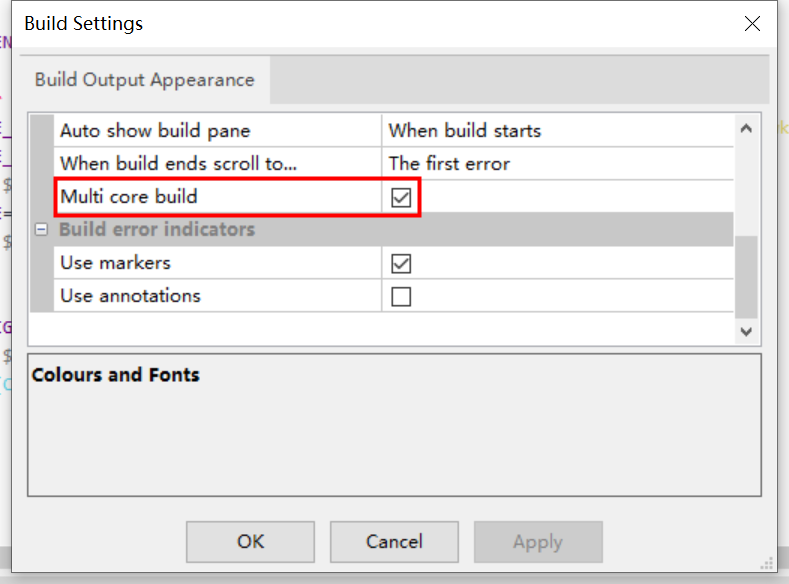Click the resize grip in dialog corner
This screenshot has height=584, width=789.
[x=768, y=564]
